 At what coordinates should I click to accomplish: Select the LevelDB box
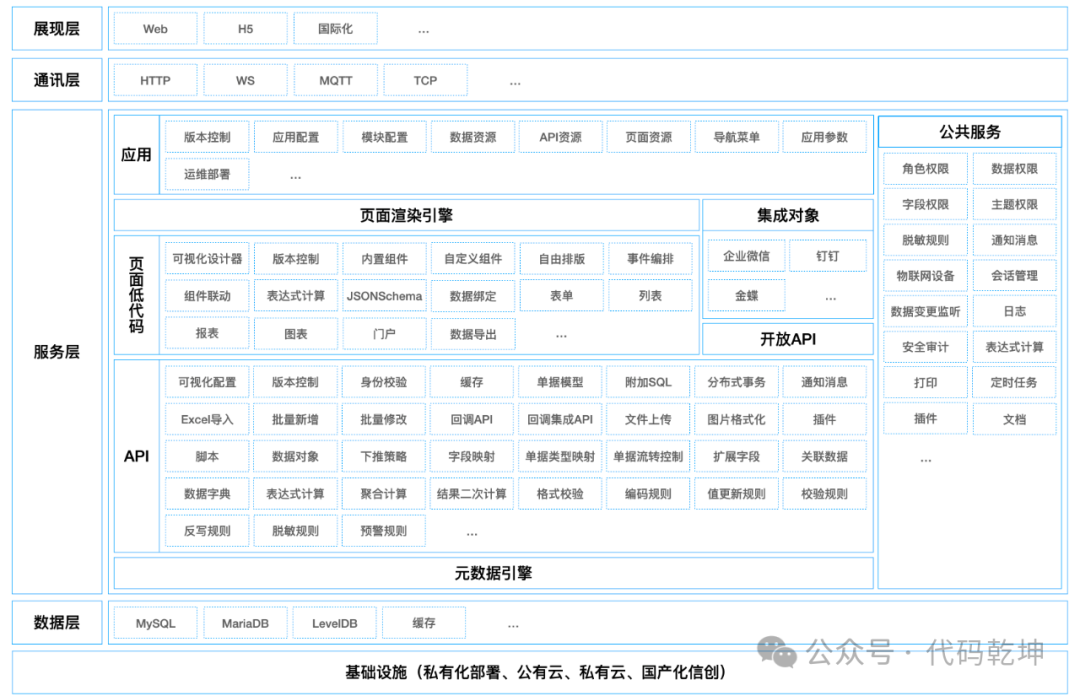[x=335, y=623]
